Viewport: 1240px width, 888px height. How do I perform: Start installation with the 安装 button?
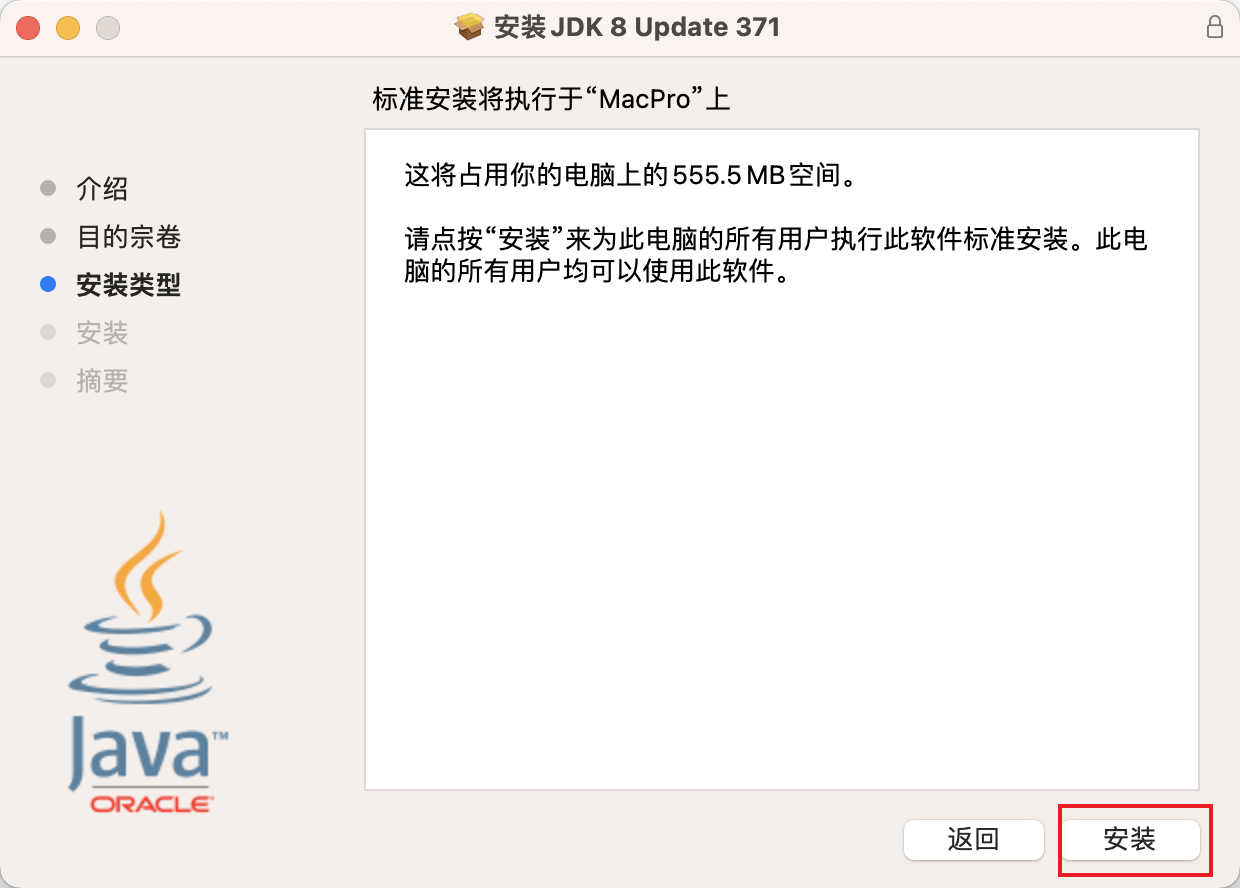(x=1130, y=839)
